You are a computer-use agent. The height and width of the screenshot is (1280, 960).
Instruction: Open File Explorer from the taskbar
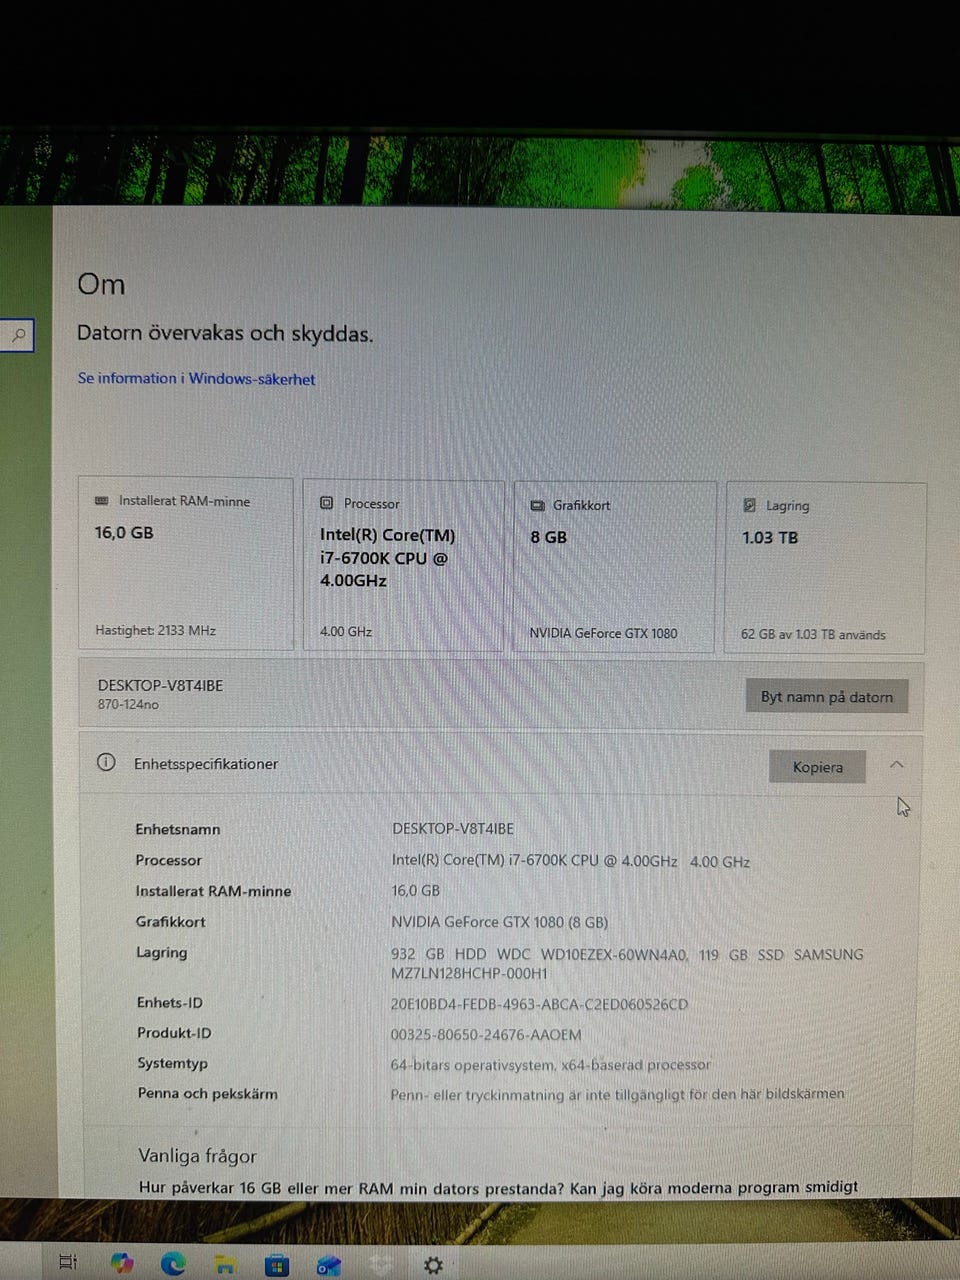225,1265
